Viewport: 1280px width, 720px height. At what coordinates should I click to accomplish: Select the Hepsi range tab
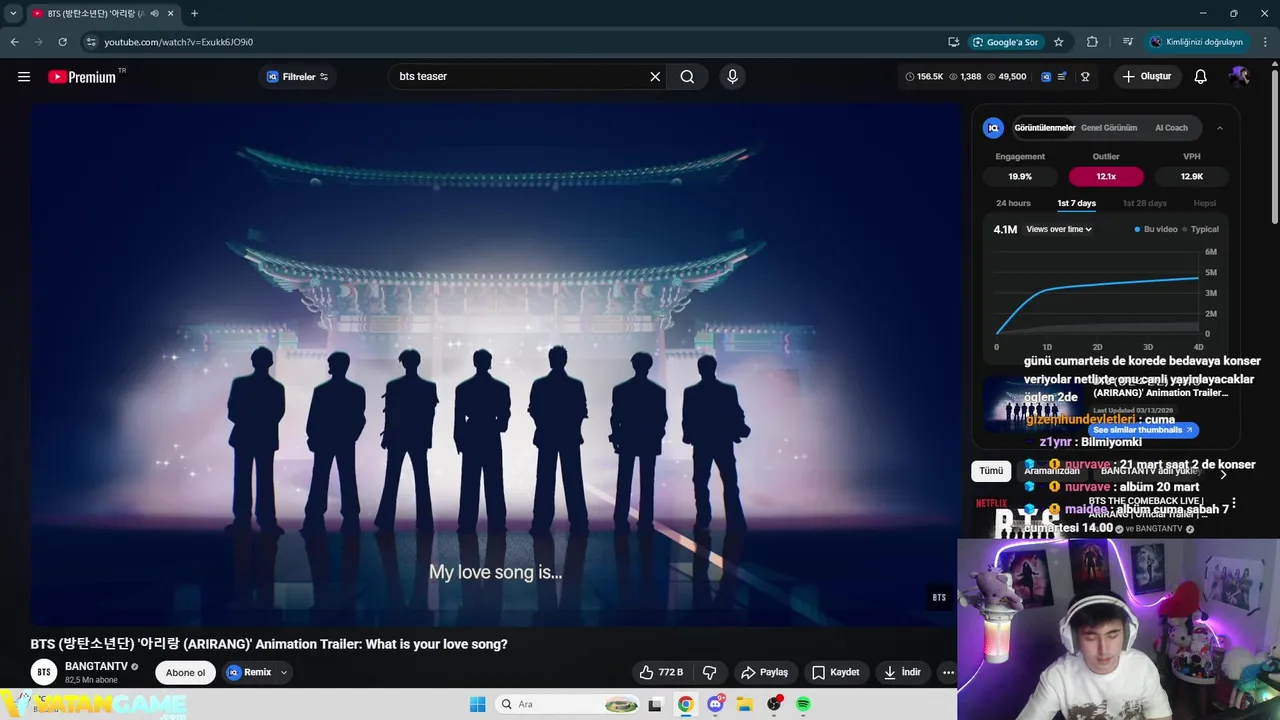pyautogui.click(x=1205, y=203)
